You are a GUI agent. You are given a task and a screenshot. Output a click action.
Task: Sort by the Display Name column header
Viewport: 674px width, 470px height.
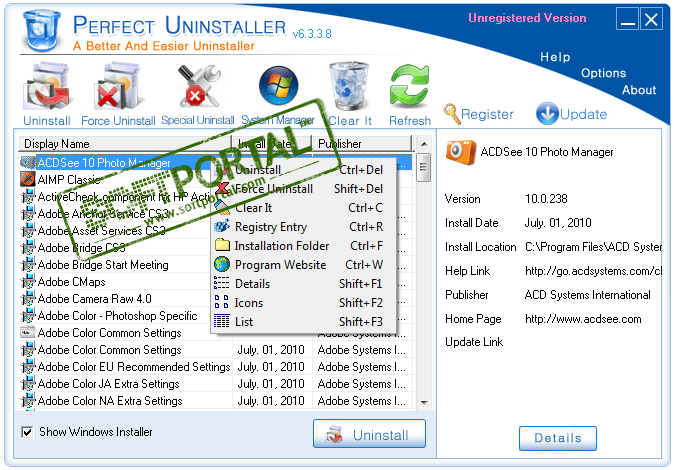(125, 144)
